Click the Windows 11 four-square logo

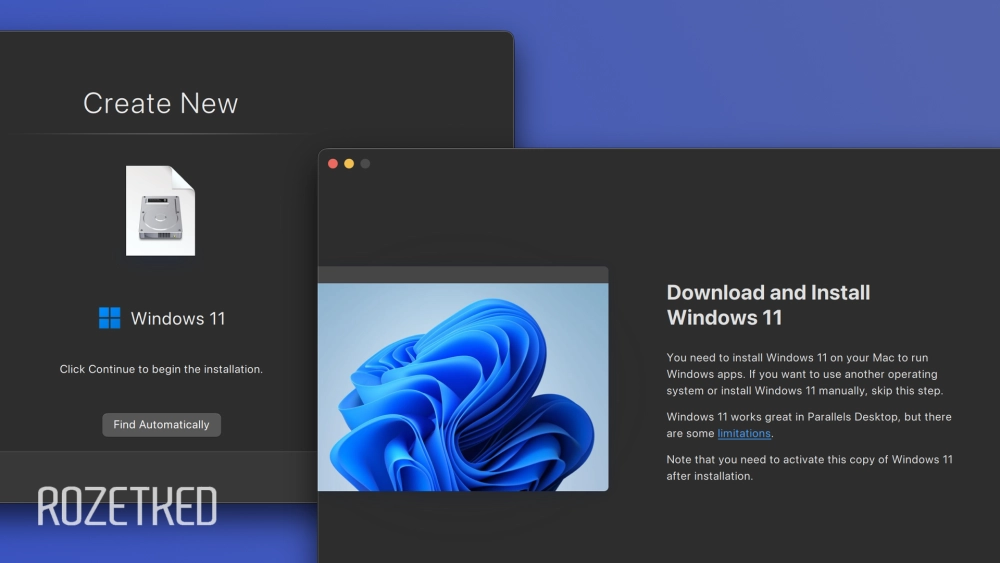[109, 318]
